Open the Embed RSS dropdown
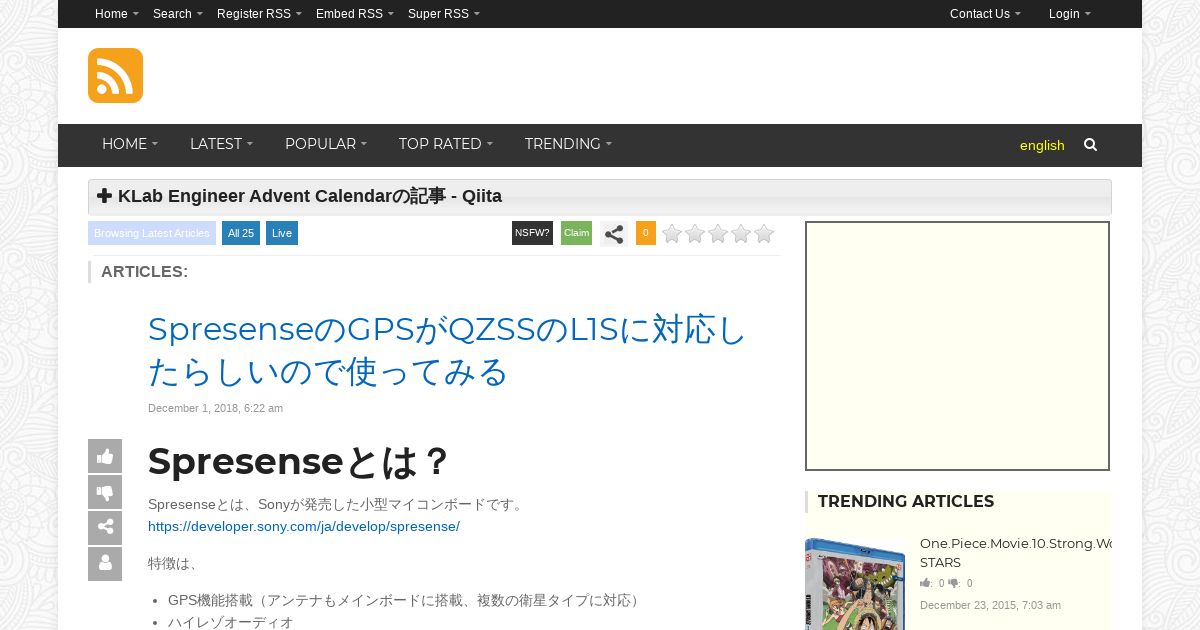This screenshot has height=630, width=1200. click(355, 14)
